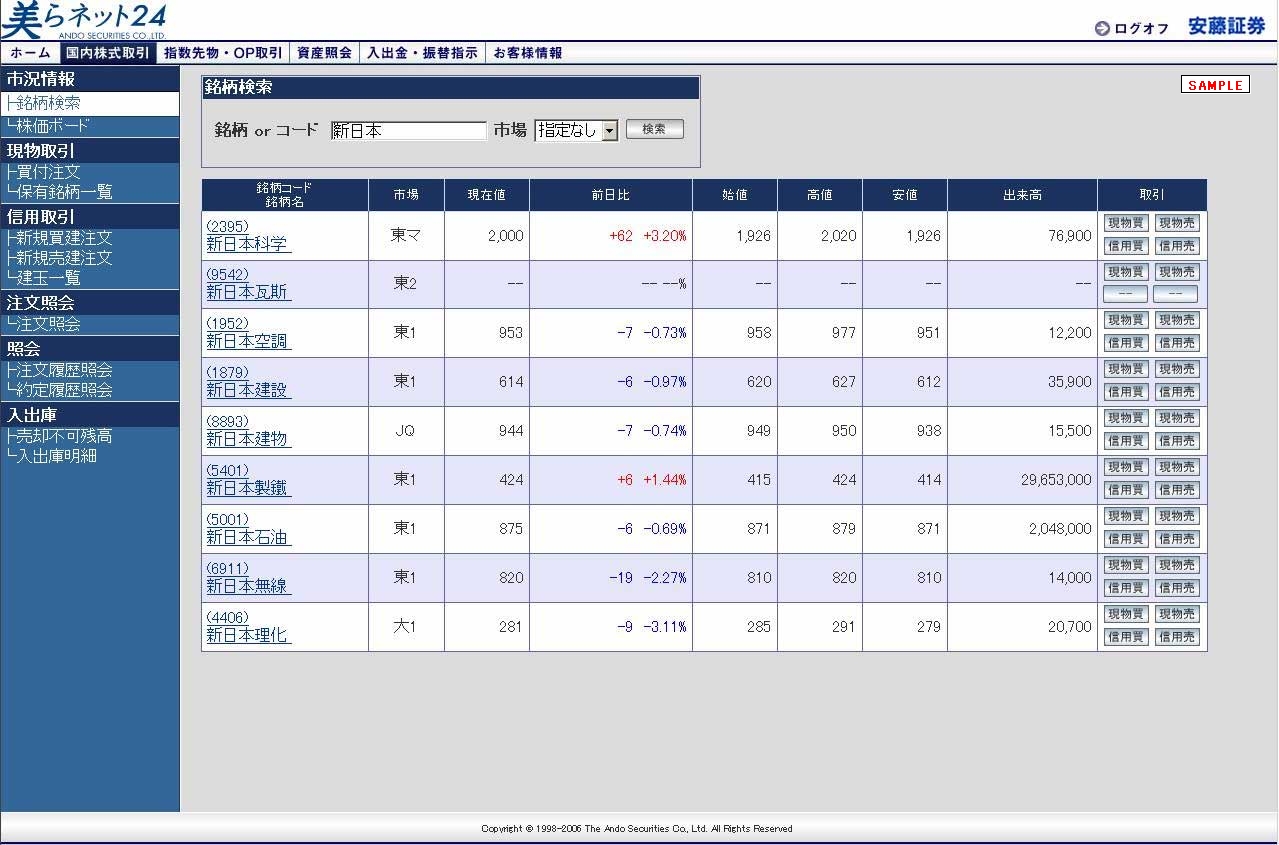Click 現物売 for 新日本科学

(x=1177, y=223)
